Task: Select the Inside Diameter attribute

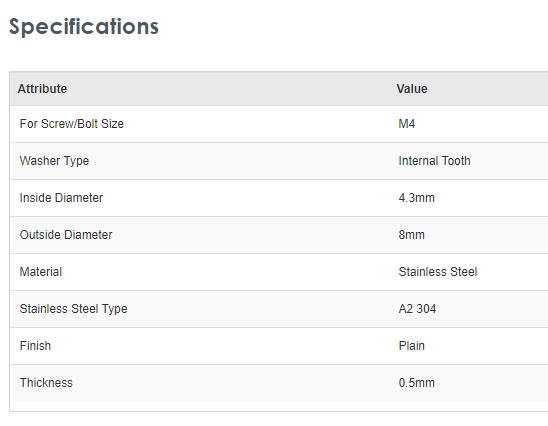Action: tap(61, 198)
